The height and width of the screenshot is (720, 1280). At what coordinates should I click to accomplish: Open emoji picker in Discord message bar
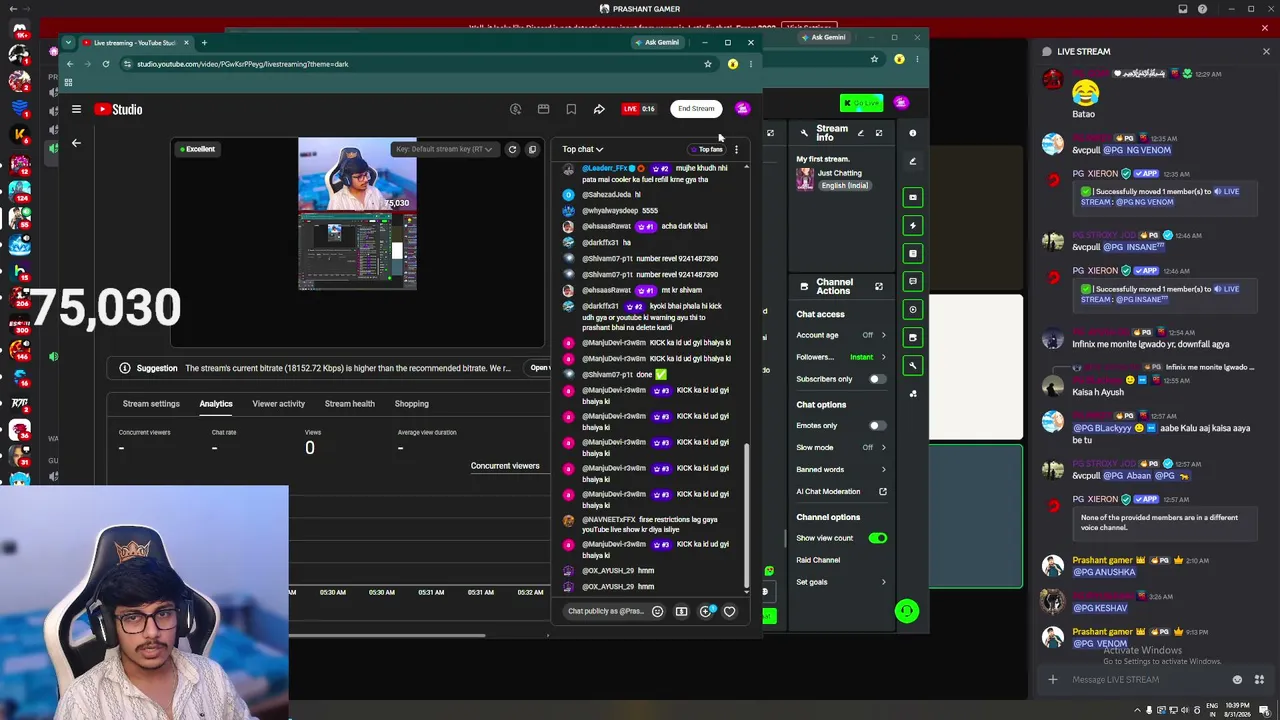click(1237, 680)
